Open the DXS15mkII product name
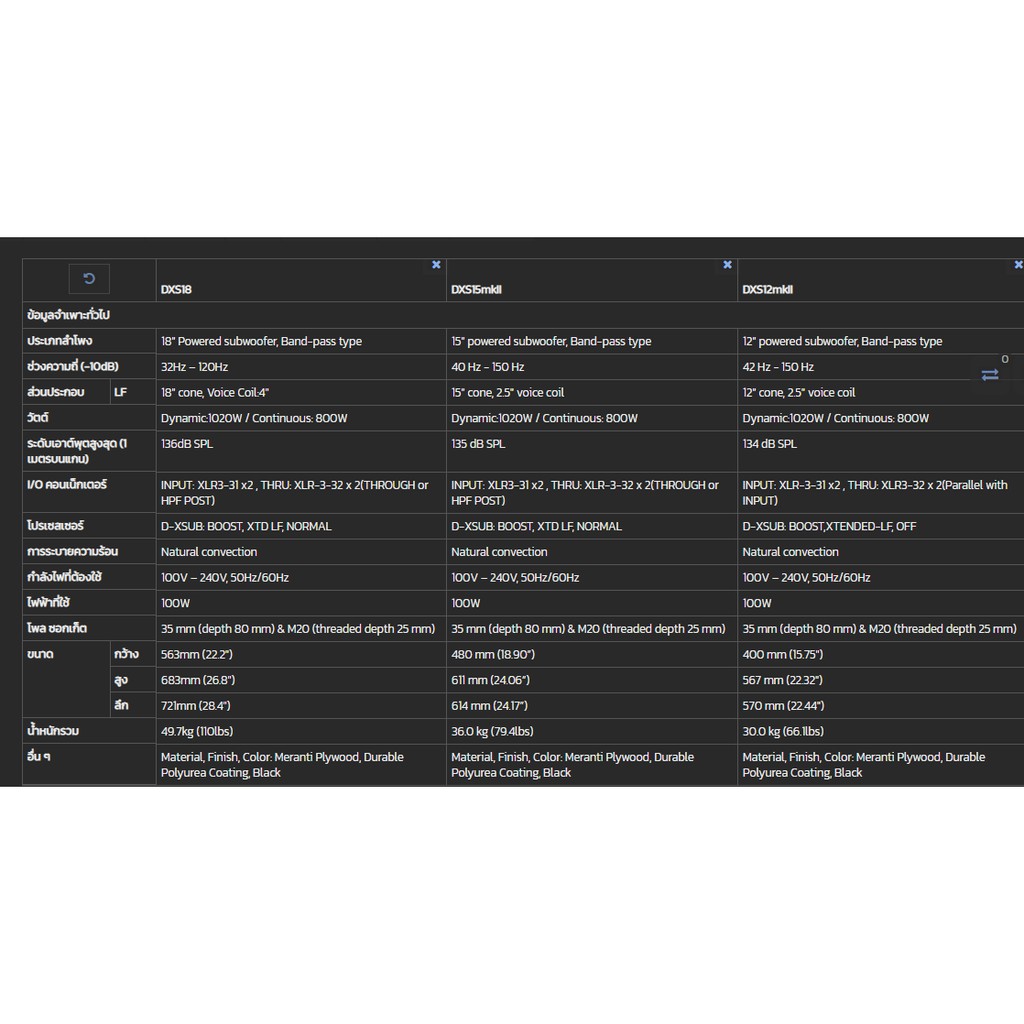 point(475,290)
